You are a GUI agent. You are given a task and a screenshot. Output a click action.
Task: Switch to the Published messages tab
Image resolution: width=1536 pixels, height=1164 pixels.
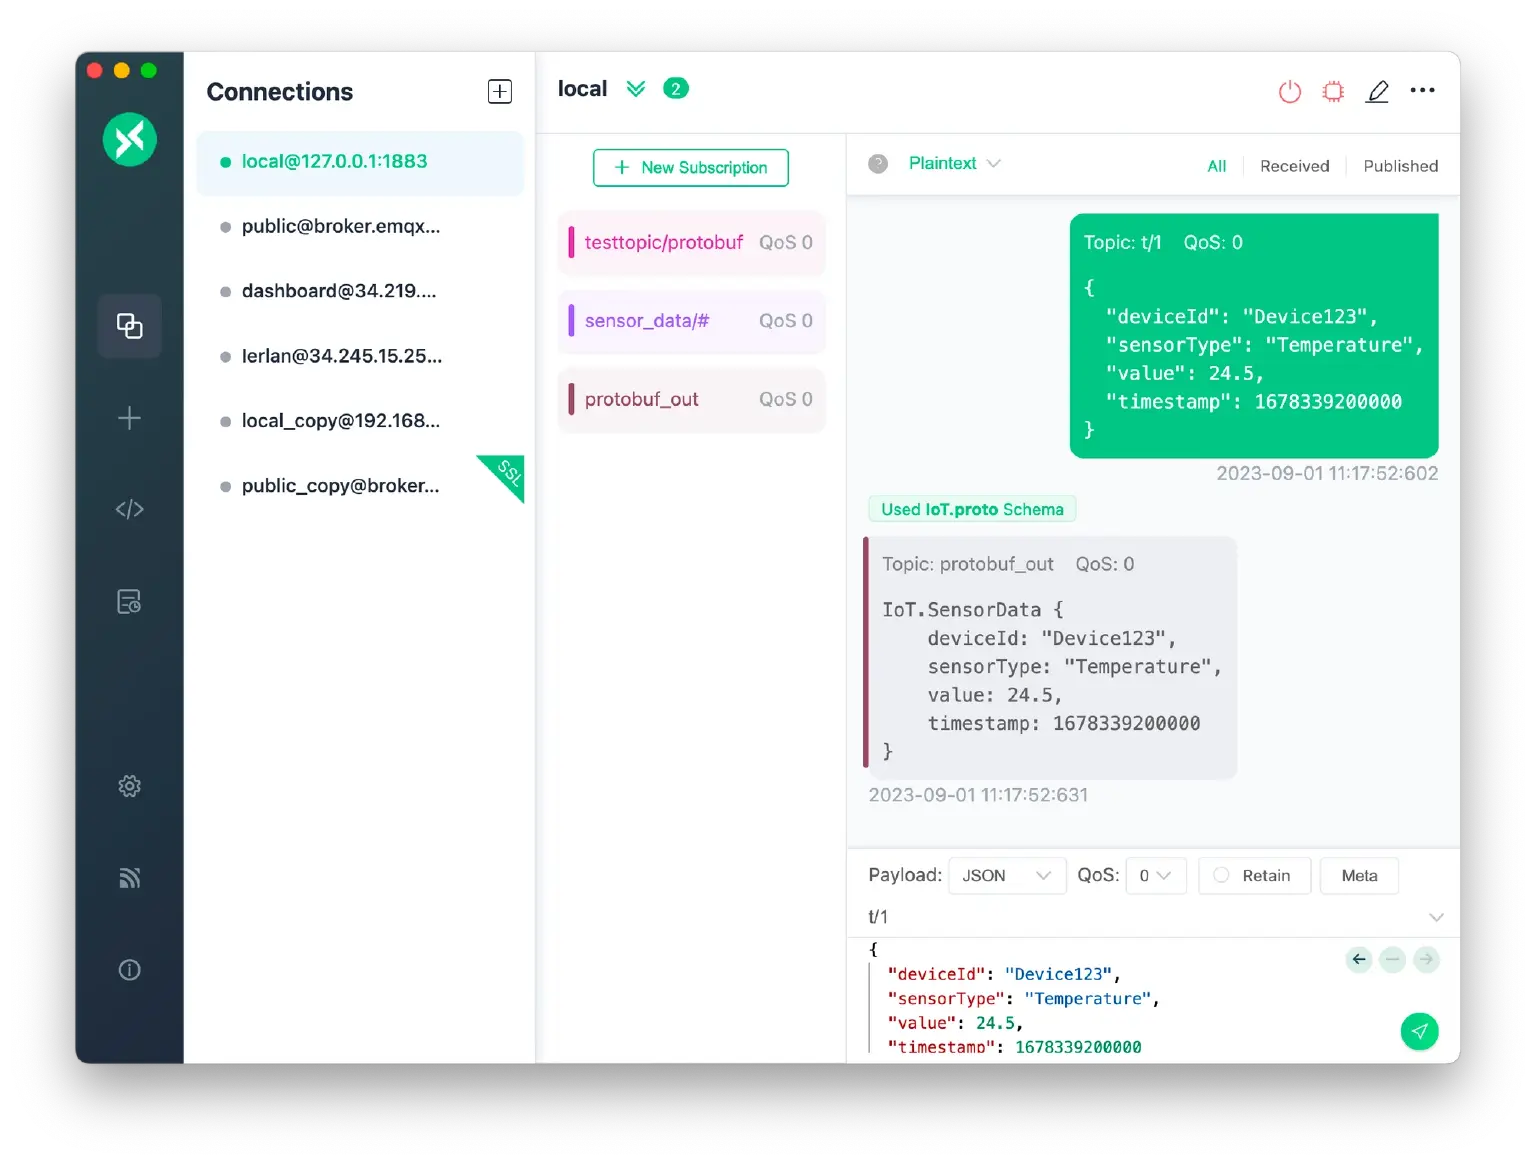coord(1400,166)
